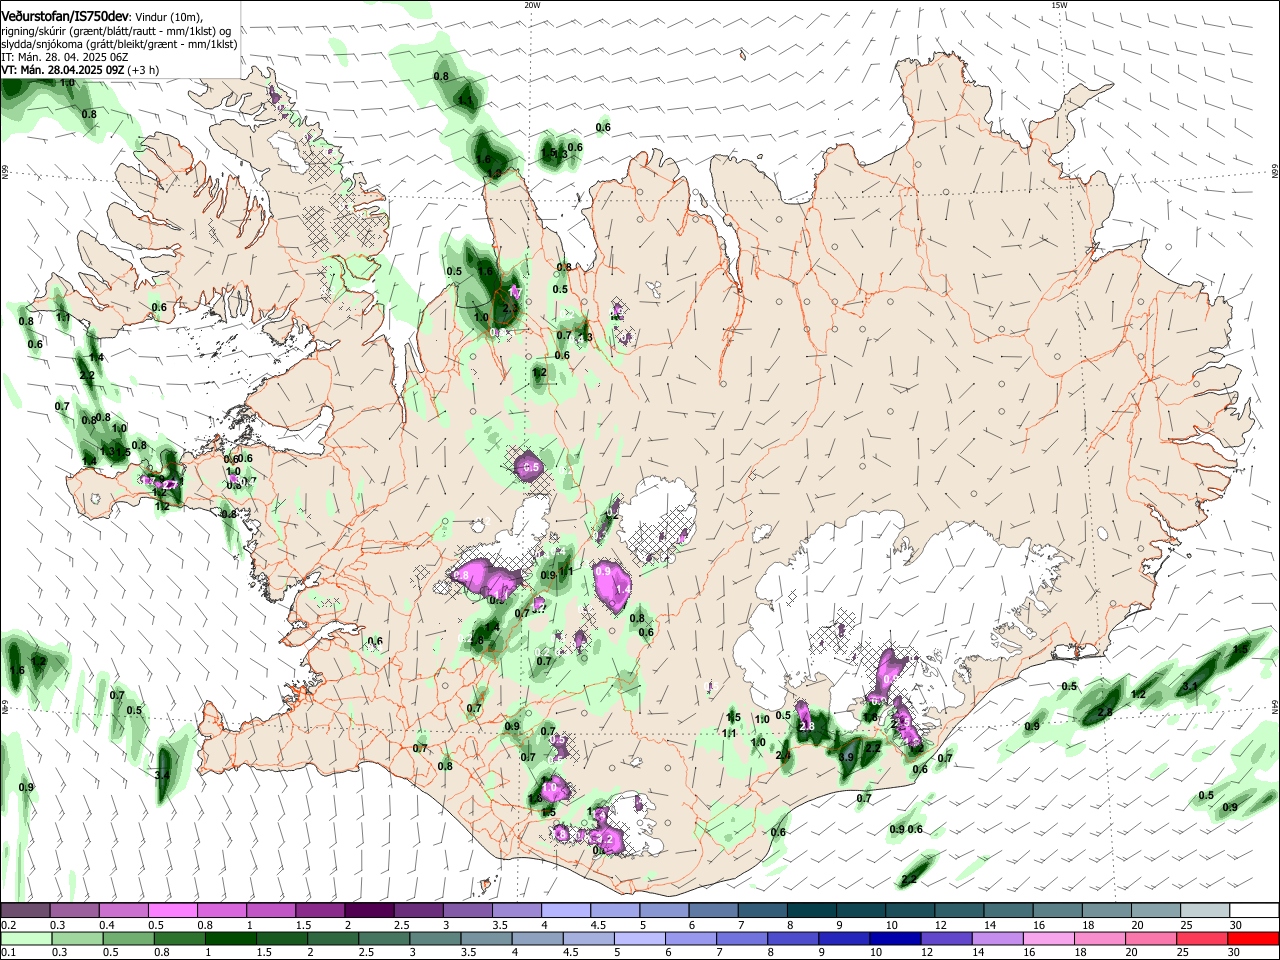Screen dimensions: 1280x960
Task: Pick the 20–25 pink-red rain legend swatch
Action: (1151, 938)
